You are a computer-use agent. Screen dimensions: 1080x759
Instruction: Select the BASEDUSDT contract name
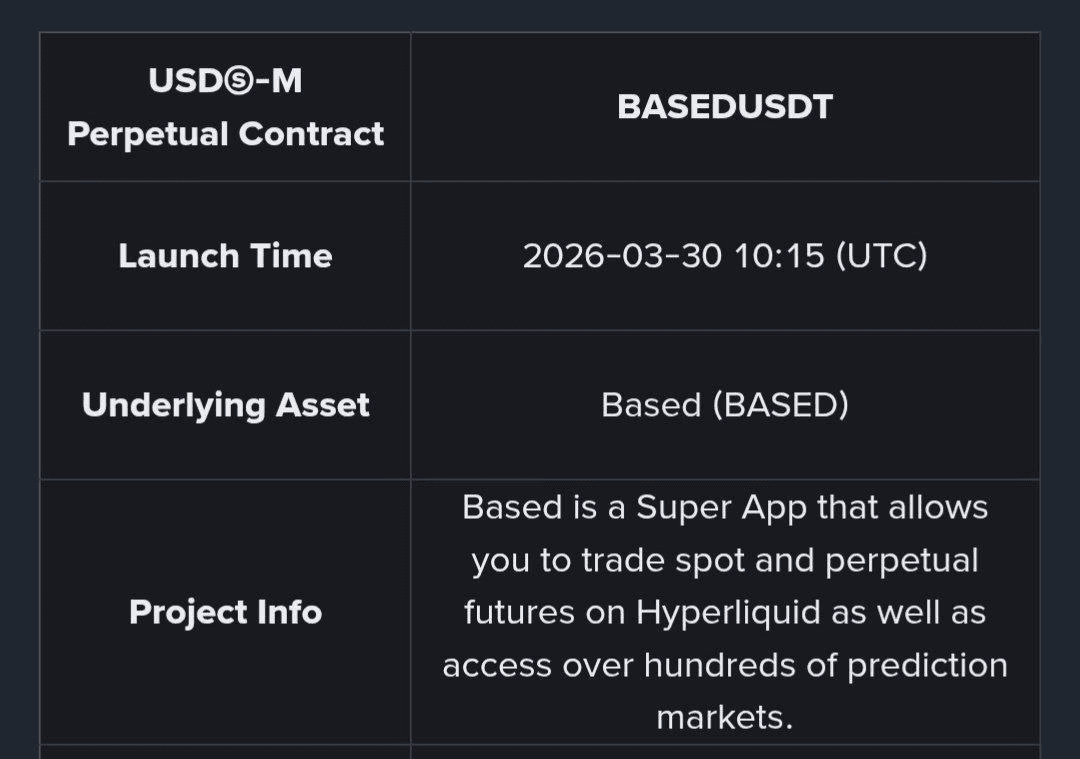(x=725, y=107)
